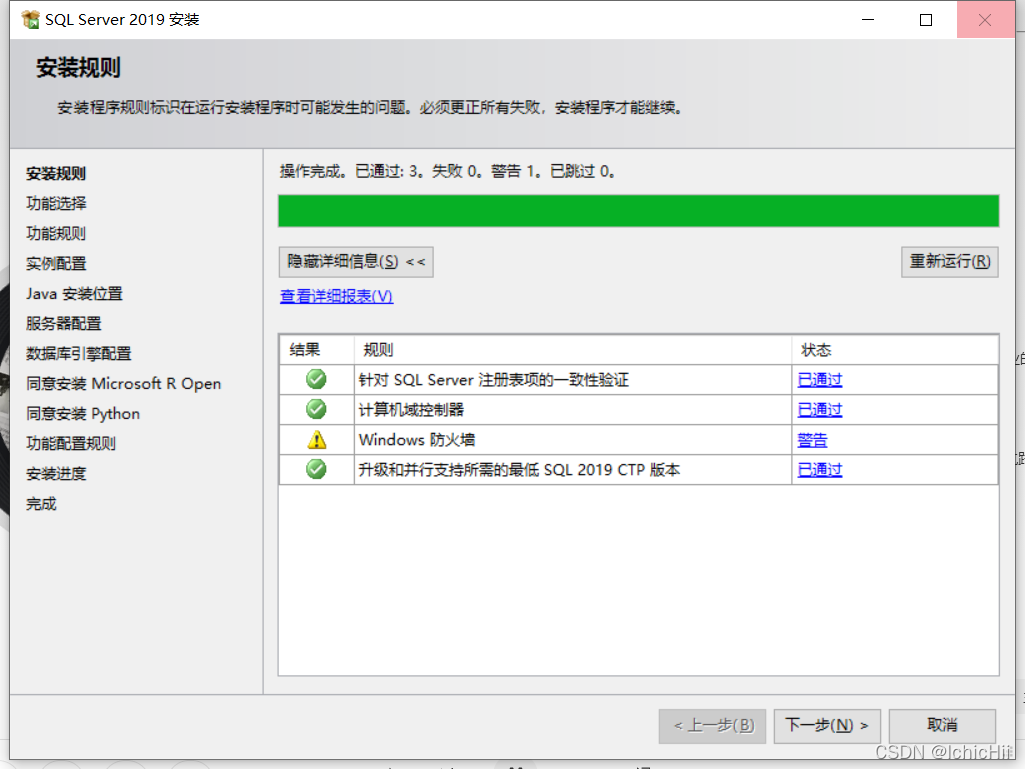Click 下一步(N) to continue
This screenshot has height=769, width=1025.
coord(827,726)
